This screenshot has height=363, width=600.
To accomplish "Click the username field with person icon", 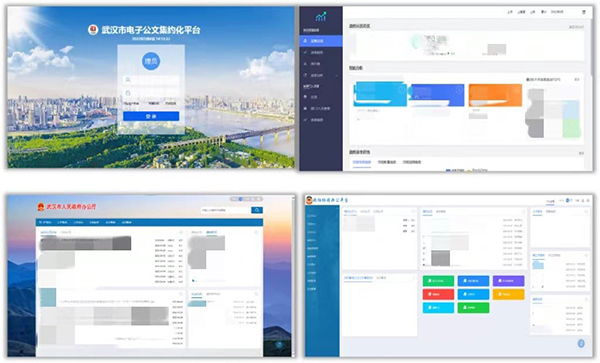I will point(151,80).
